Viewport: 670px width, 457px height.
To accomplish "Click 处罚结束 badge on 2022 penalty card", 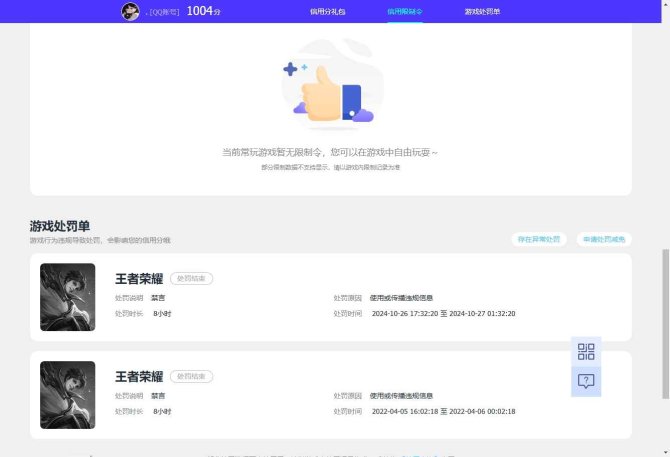I will pyautogui.click(x=191, y=376).
